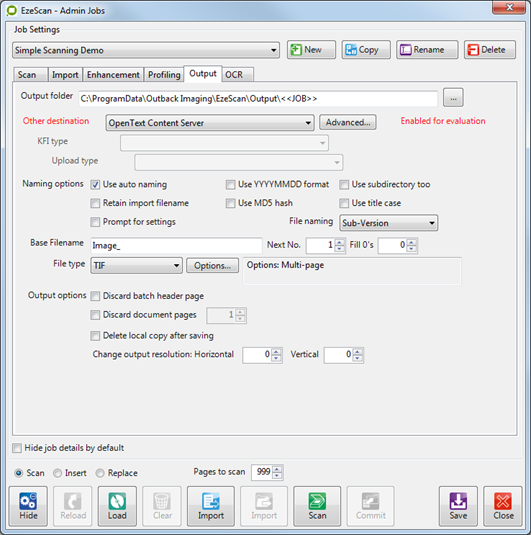The width and height of the screenshot is (531, 535).
Task: Select the Insert radio button
Action: coord(57,473)
